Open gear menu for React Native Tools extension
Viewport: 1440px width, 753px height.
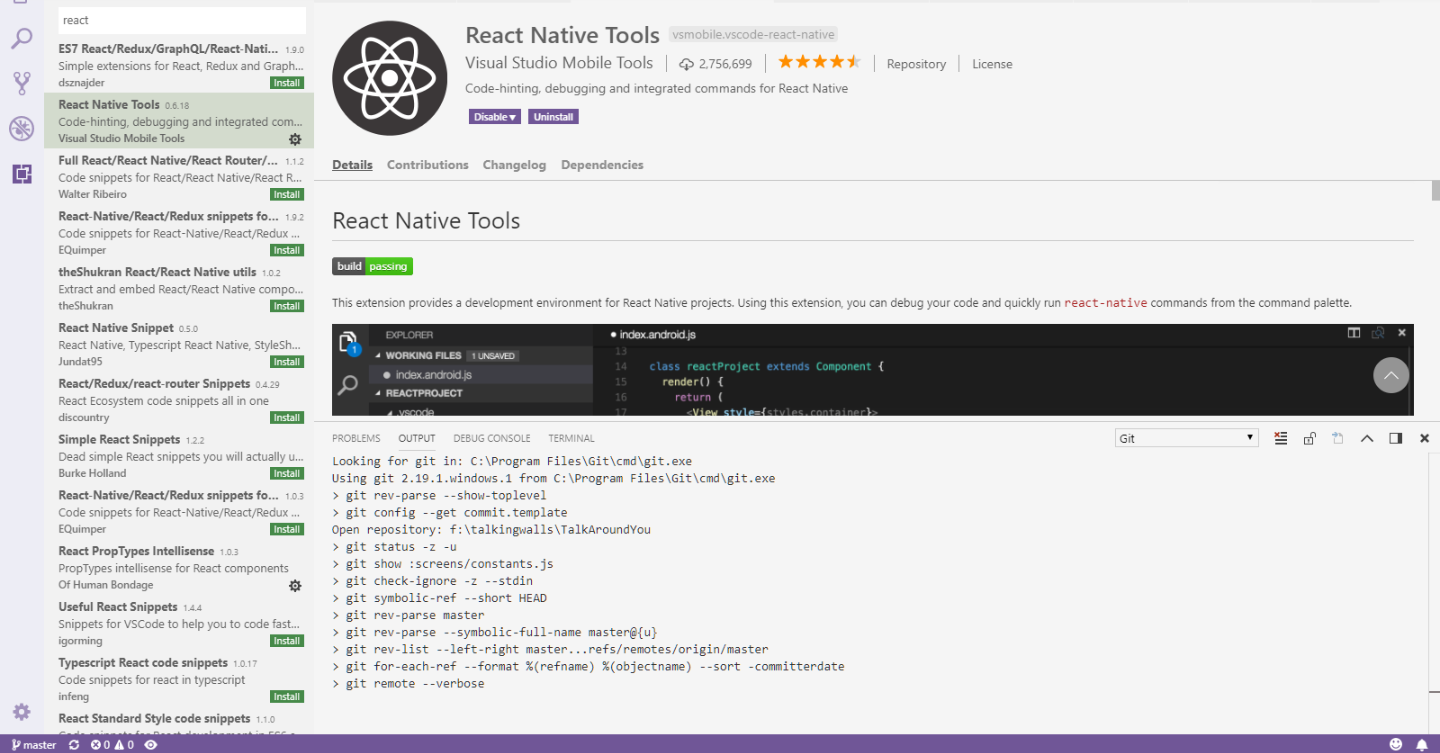click(295, 139)
